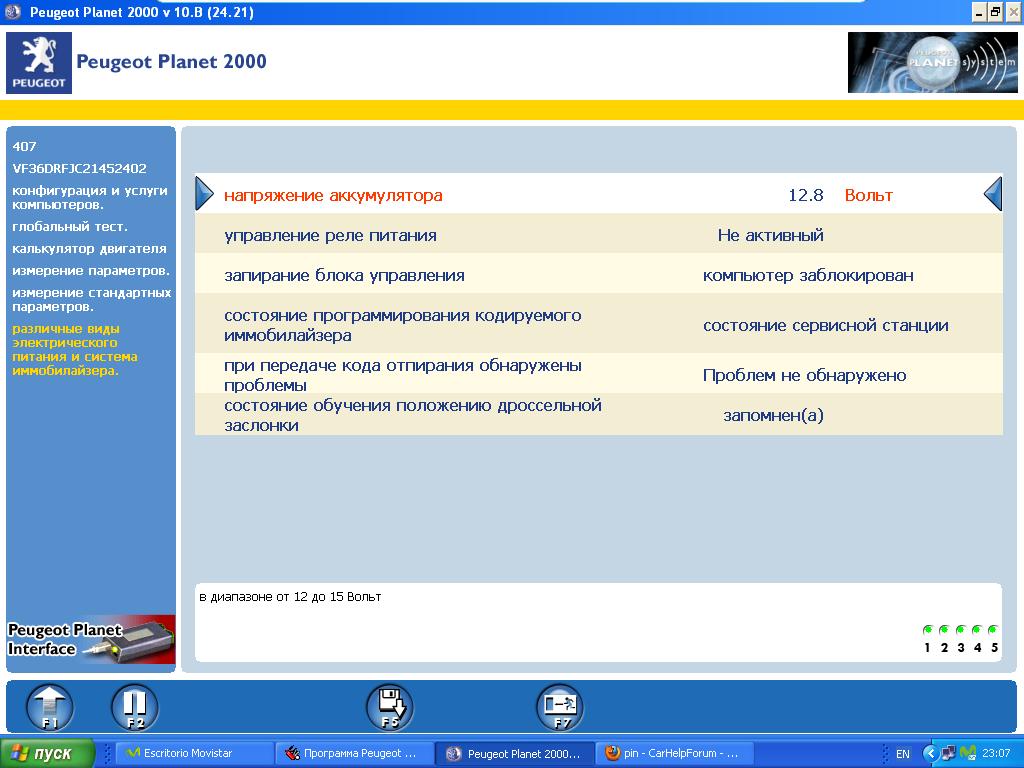The height and width of the screenshot is (768, 1024).
Task: Click green indicator light number 3
Action: [x=961, y=630]
